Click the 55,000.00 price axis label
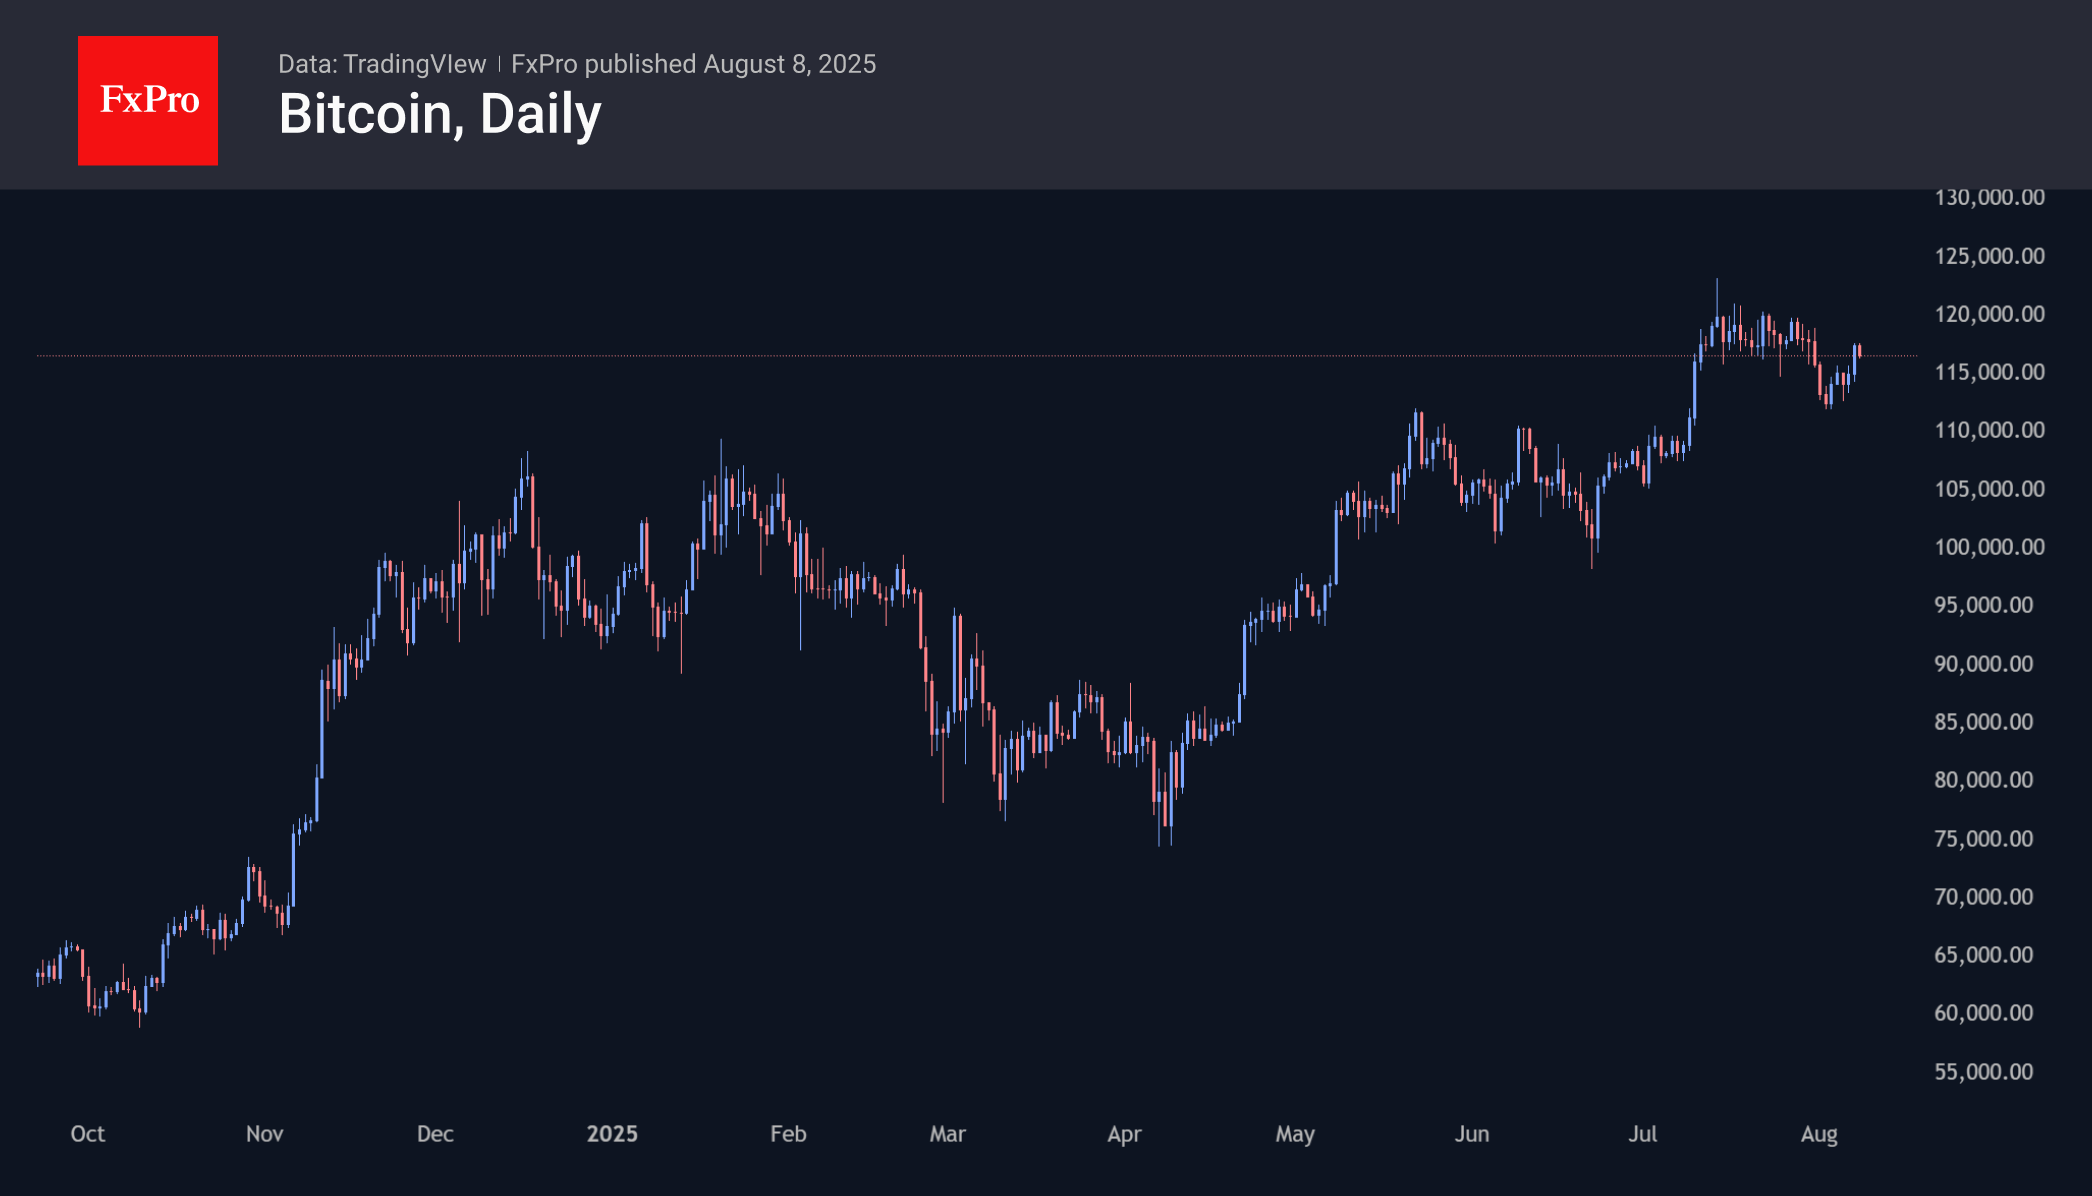This screenshot has width=2092, height=1196. coord(1983,1072)
